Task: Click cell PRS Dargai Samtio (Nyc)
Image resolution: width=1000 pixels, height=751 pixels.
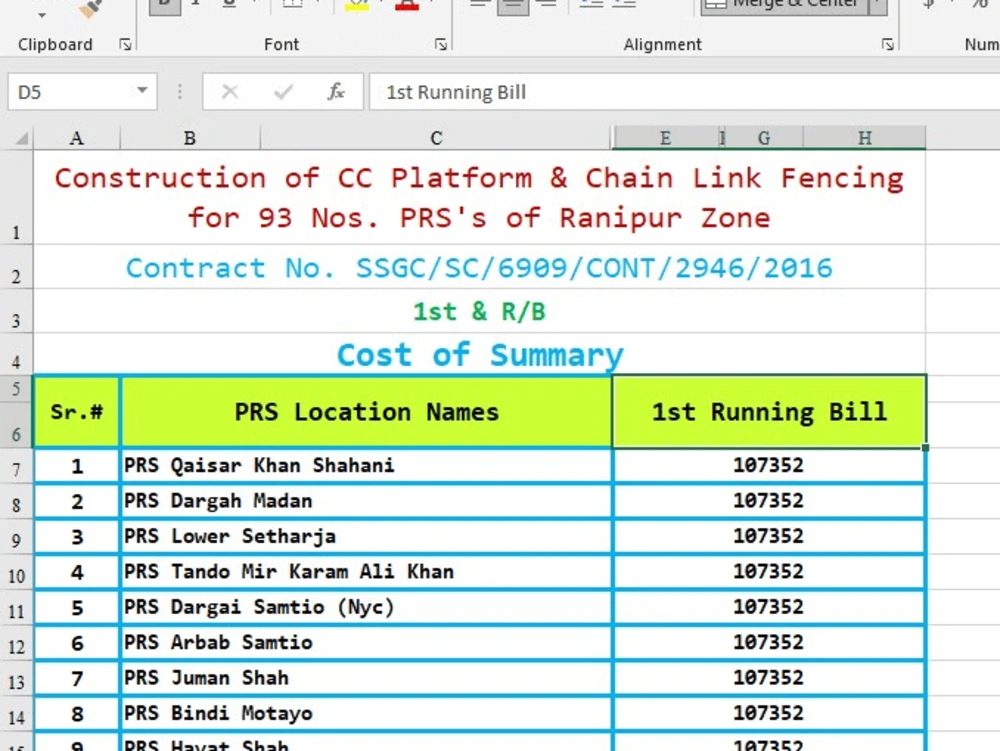Action: tap(366, 607)
